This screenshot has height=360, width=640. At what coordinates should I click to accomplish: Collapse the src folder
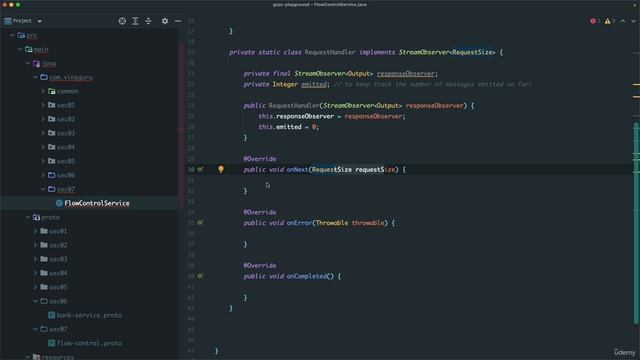[x=12, y=36]
